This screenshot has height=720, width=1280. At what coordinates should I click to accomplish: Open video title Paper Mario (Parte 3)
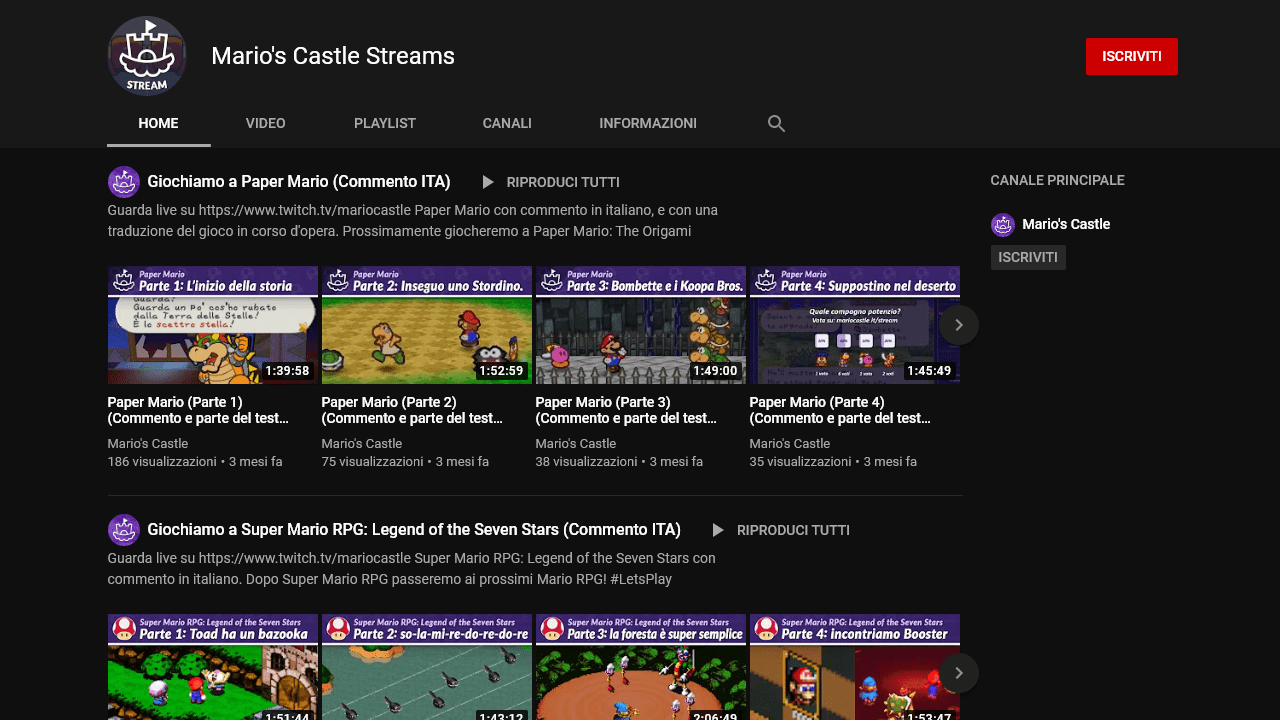[626, 410]
